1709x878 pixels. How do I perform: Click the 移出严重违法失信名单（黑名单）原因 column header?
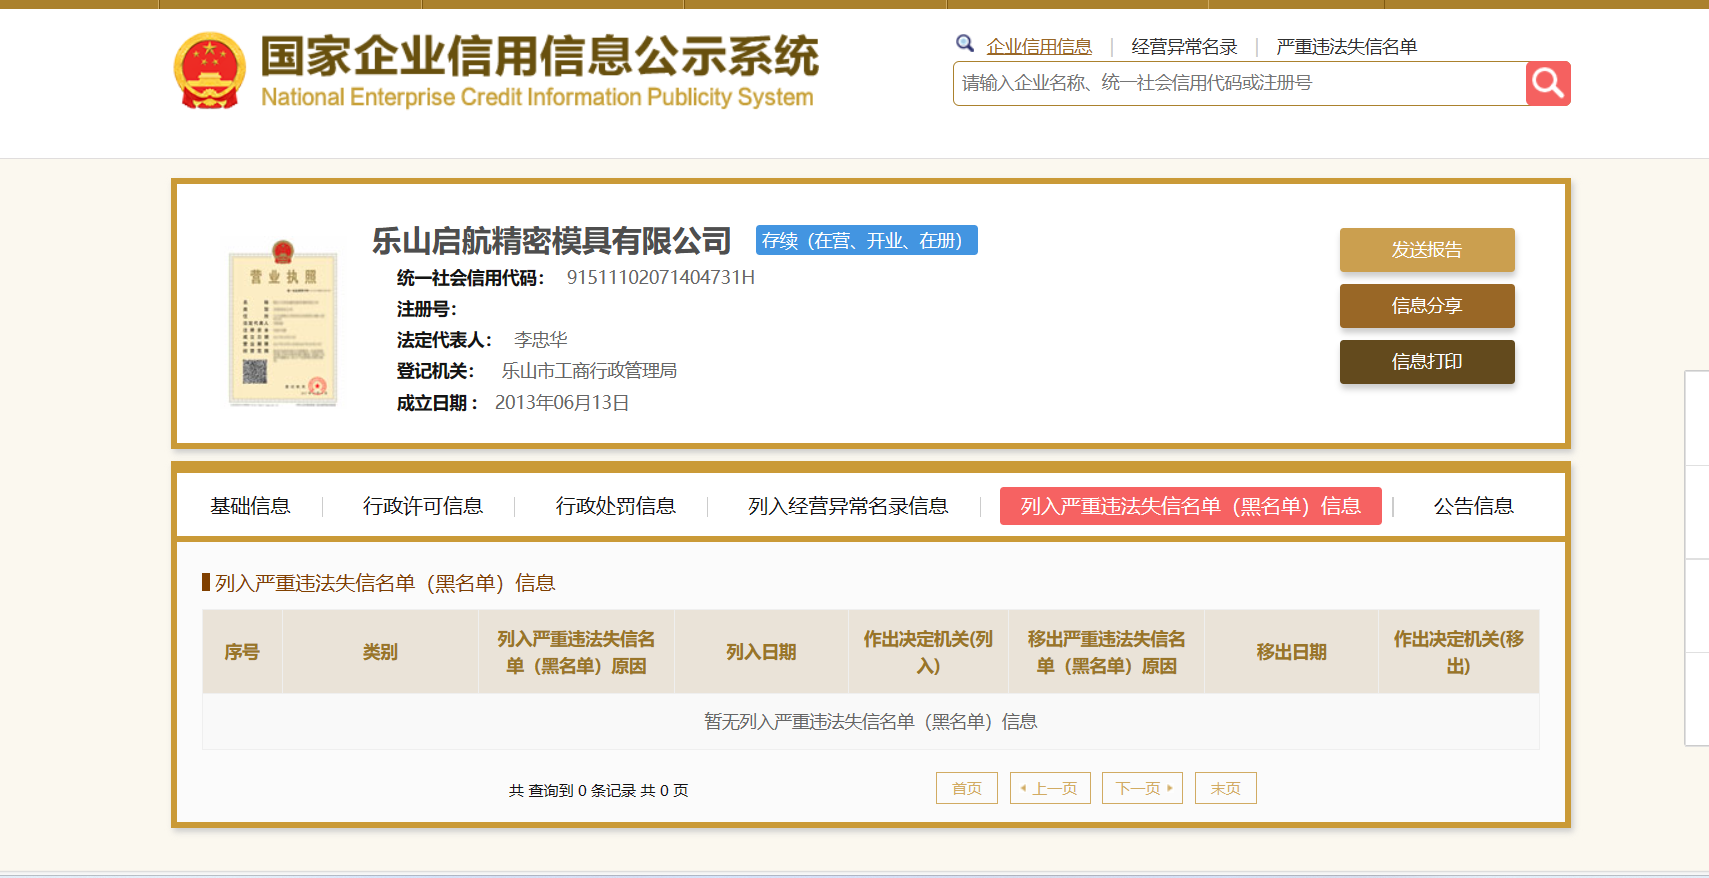pos(1106,652)
